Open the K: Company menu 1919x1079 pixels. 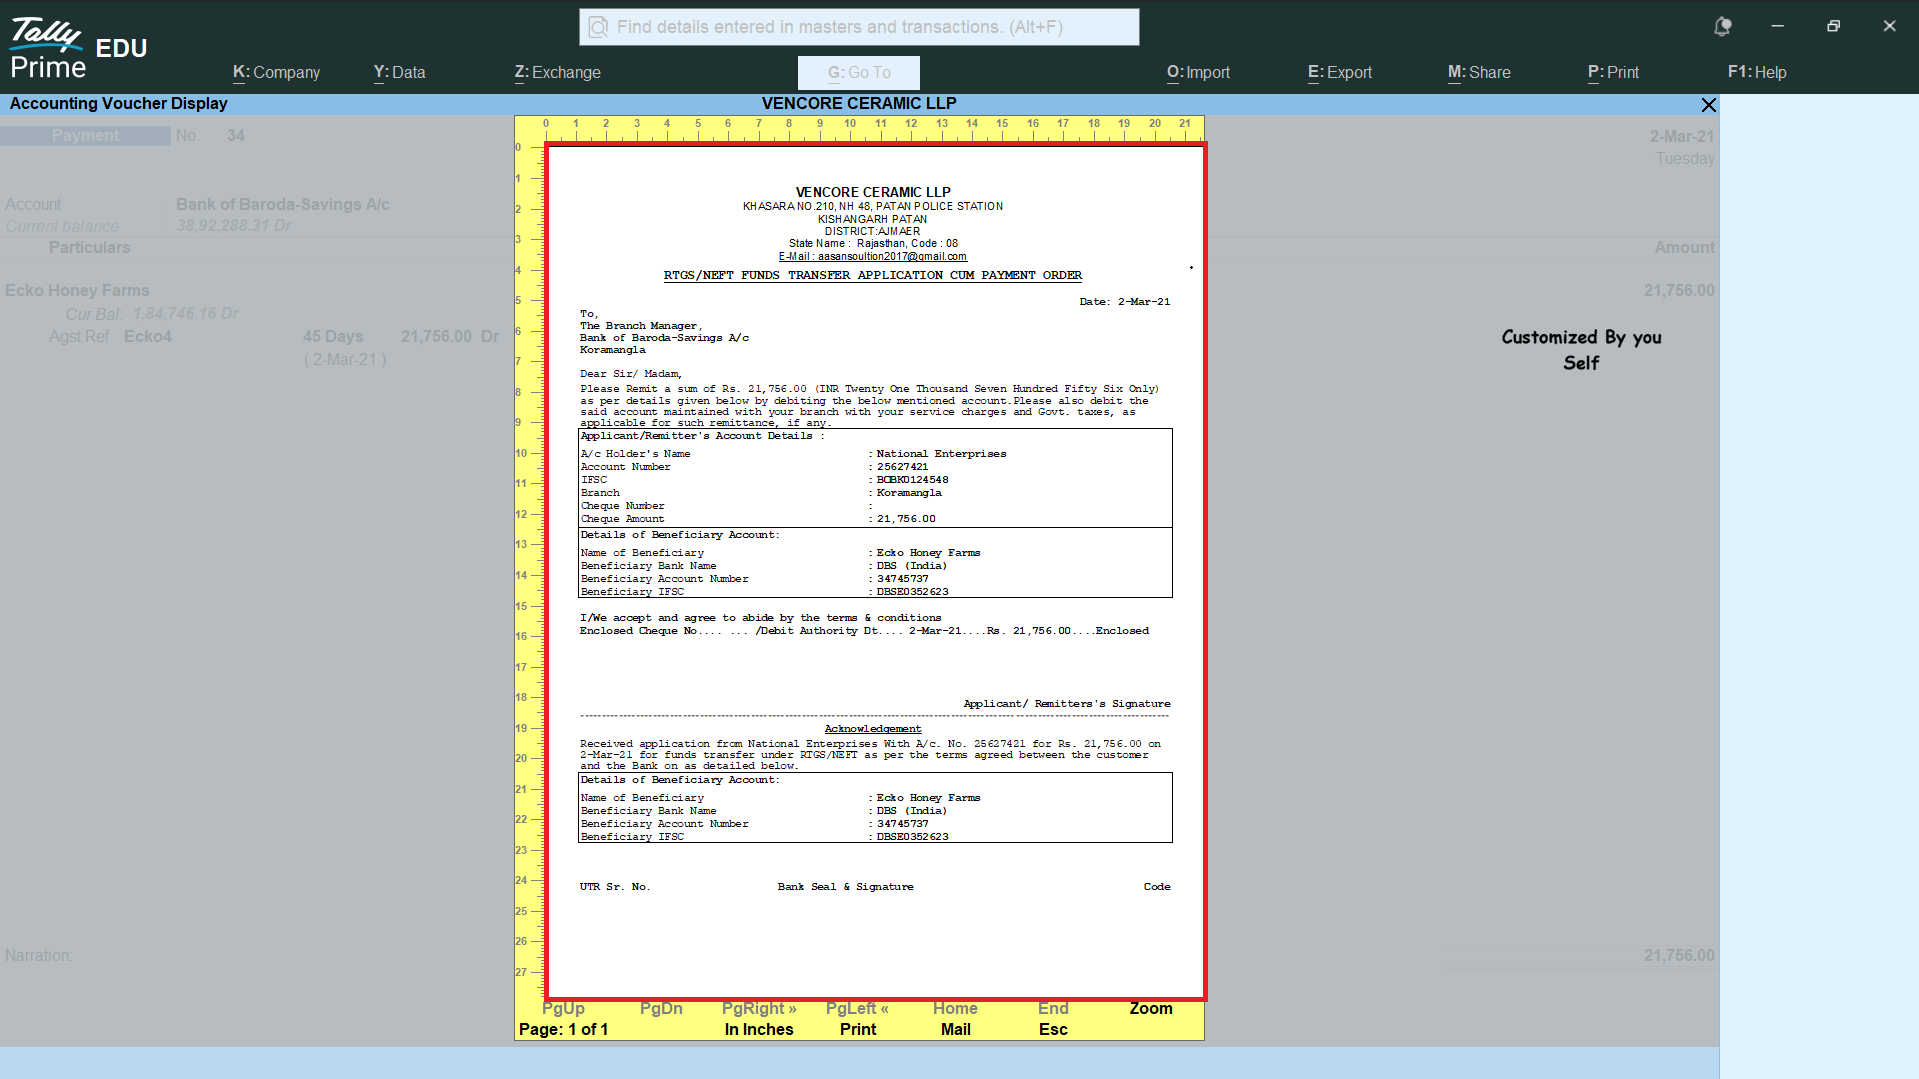(276, 72)
